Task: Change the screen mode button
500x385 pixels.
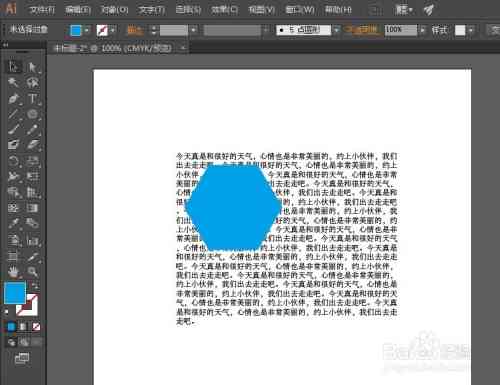Action: point(22,358)
